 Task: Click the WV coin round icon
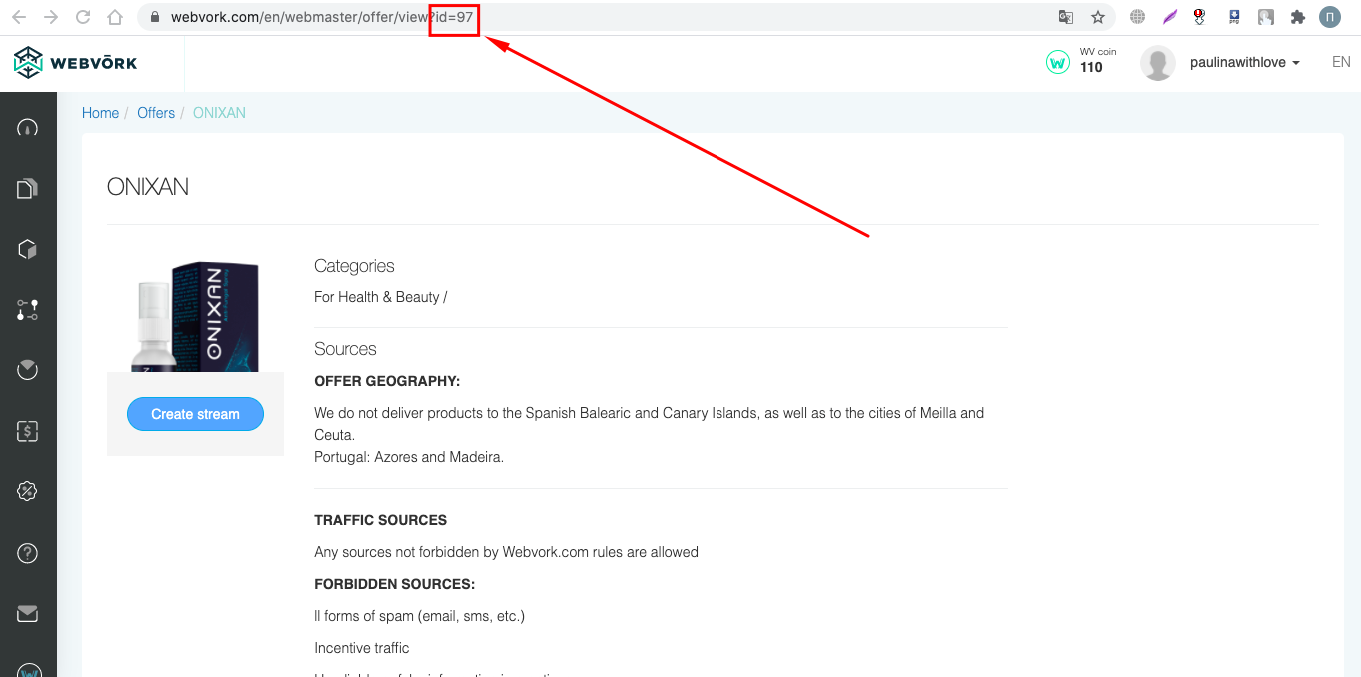tap(1058, 62)
